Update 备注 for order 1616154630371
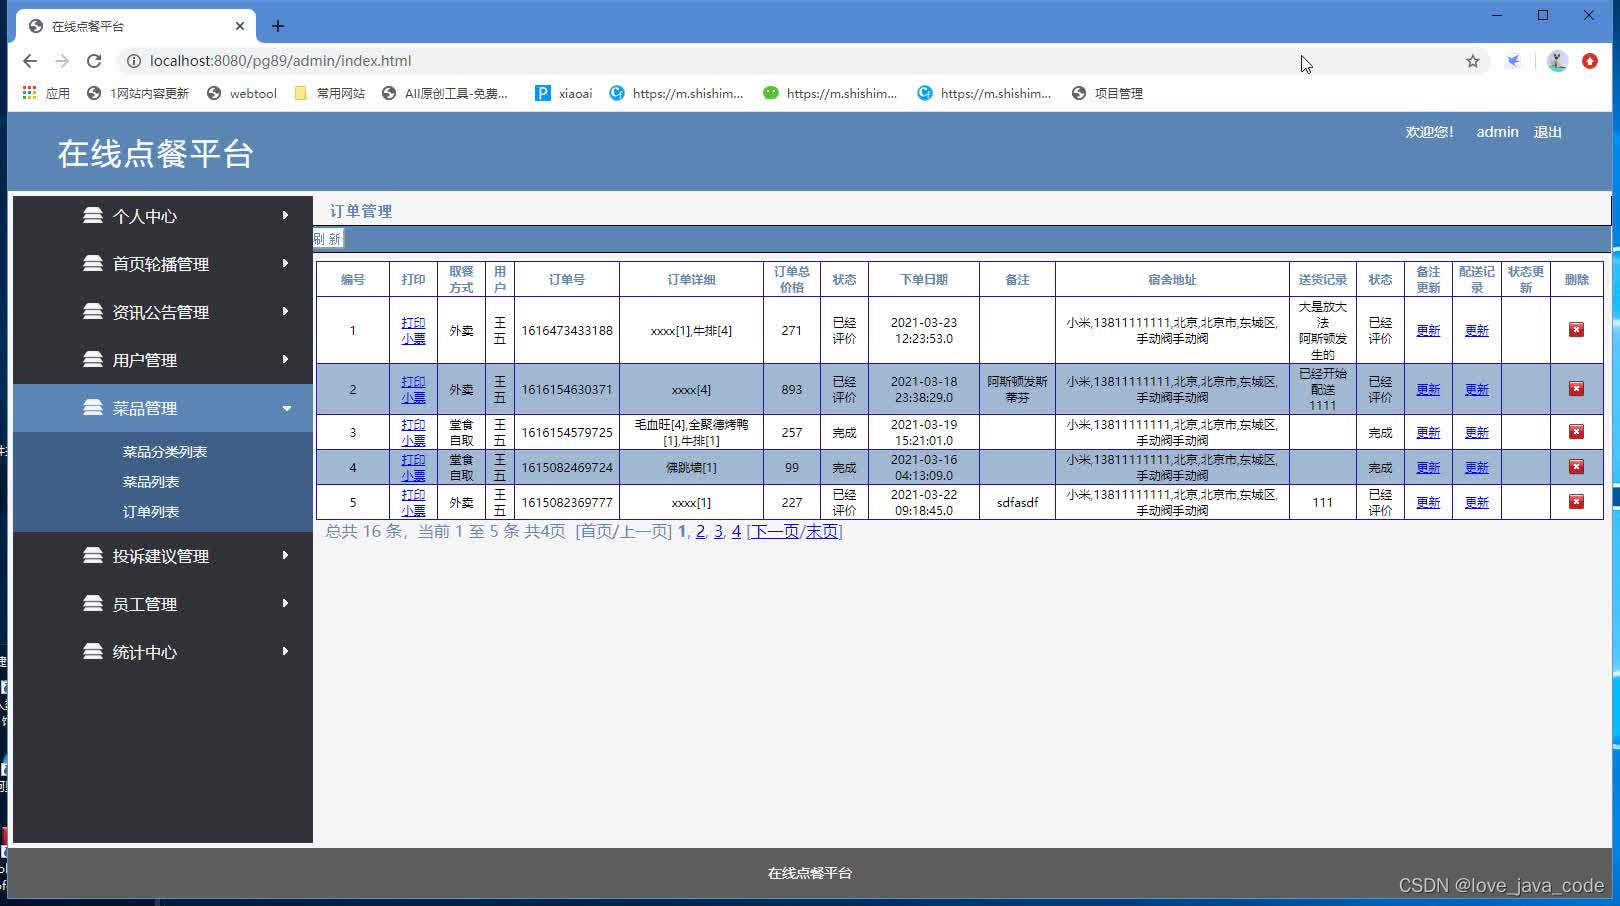The height and width of the screenshot is (906, 1620). coord(1428,389)
